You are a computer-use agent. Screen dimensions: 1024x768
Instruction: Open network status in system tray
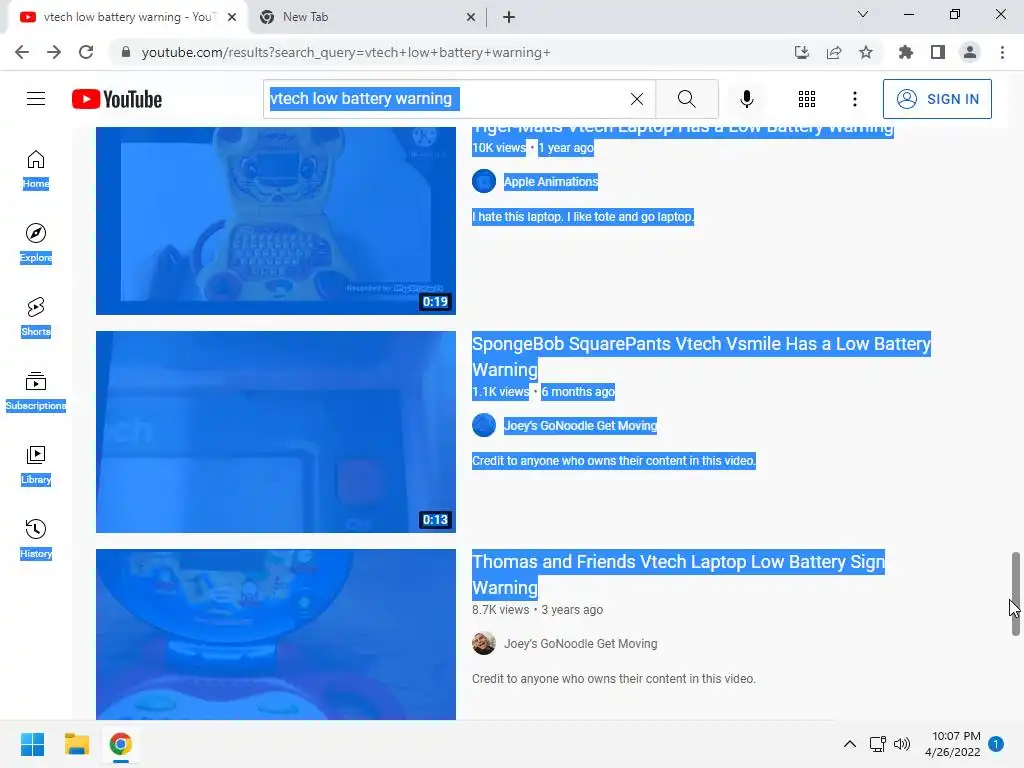[877, 744]
